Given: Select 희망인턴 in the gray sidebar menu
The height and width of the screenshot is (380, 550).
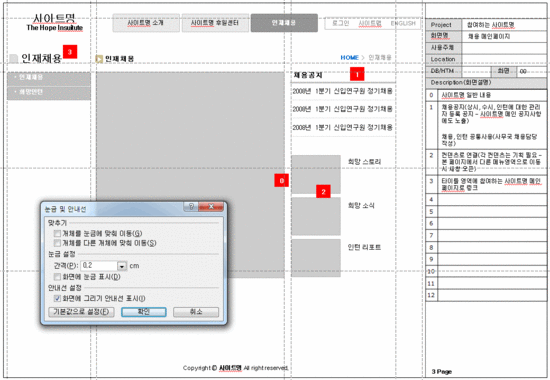Looking at the screenshot, I should [49, 92].
